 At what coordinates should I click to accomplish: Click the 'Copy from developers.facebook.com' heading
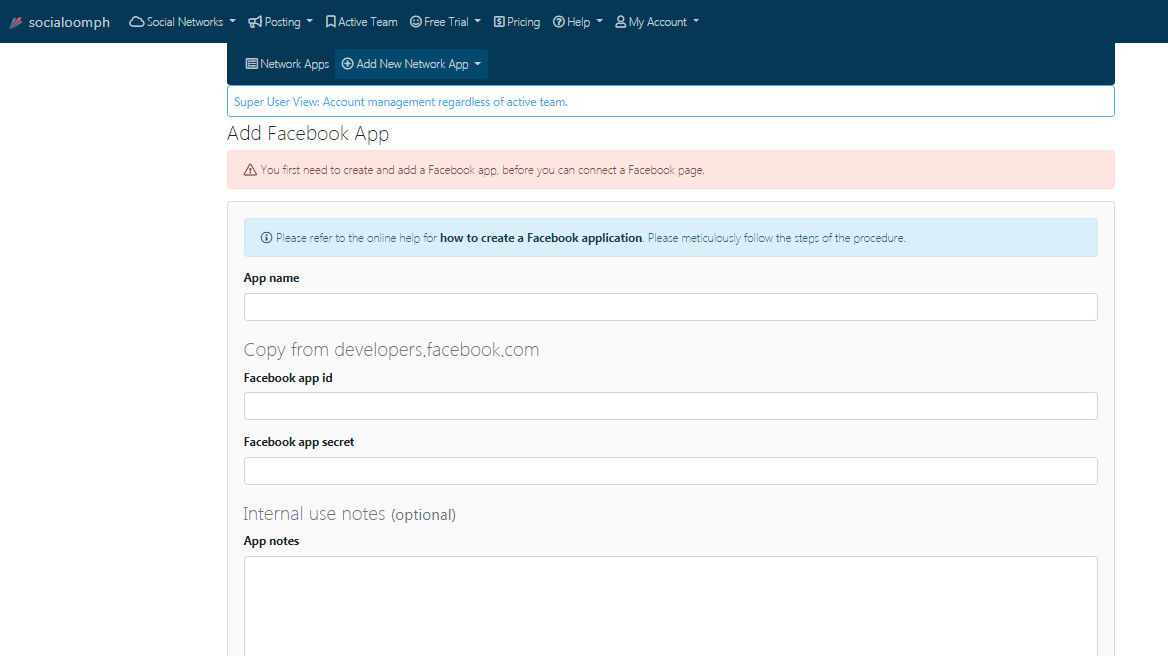pos(391,349)
